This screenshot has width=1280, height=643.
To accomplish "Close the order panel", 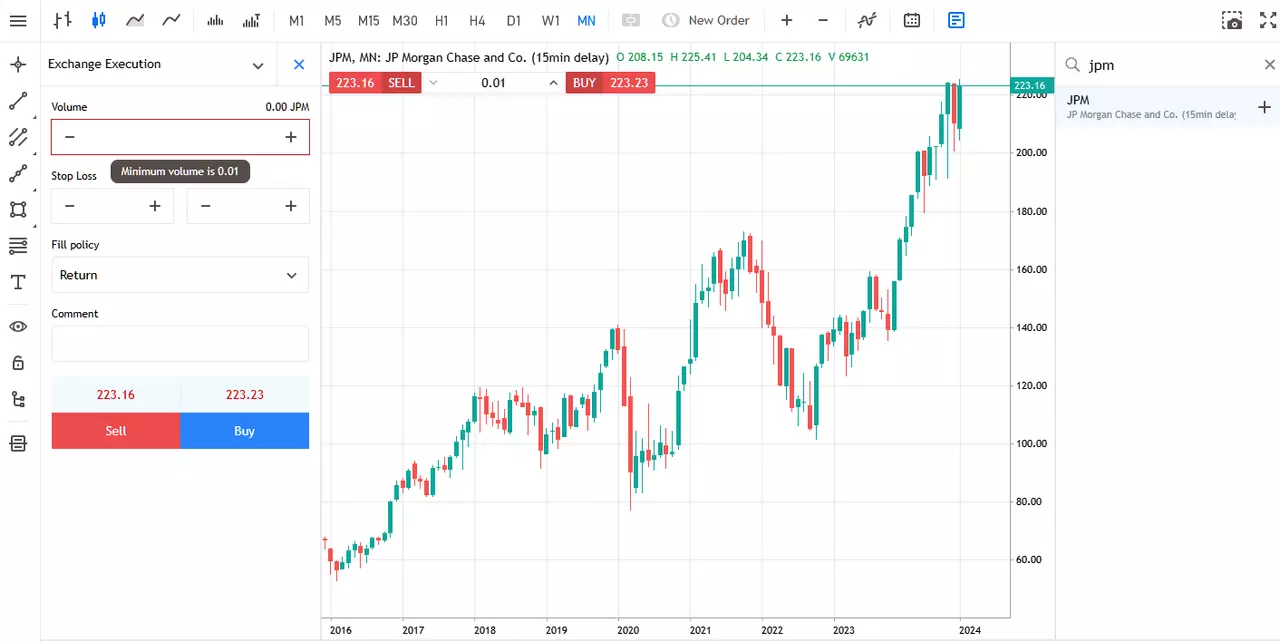I will point(298,64).
